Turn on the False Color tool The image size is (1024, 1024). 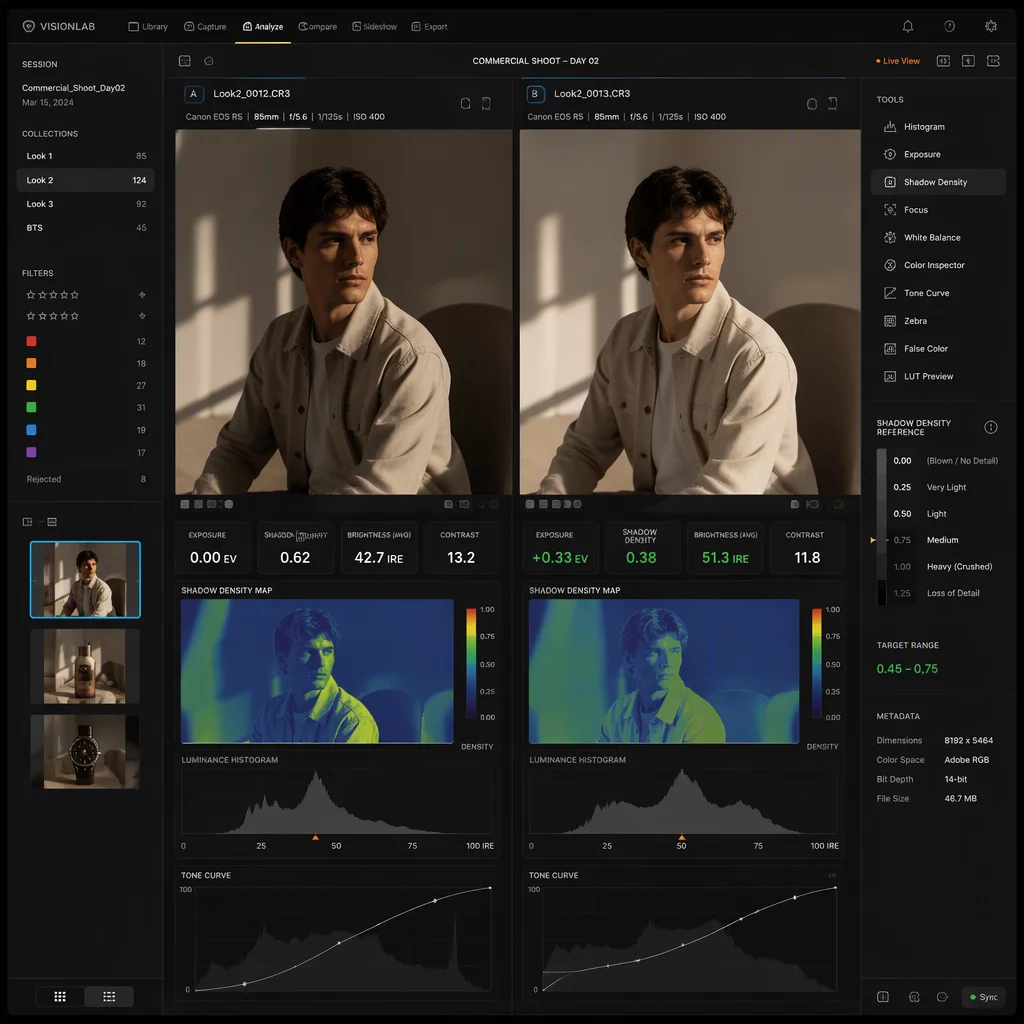coord(938,349)
